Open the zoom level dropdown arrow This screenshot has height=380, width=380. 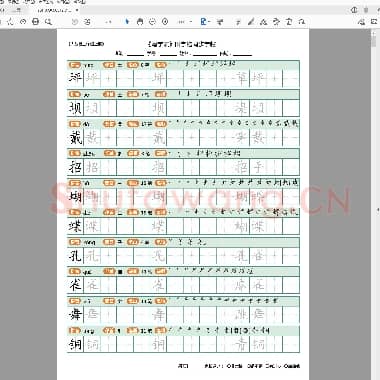coord(191,22)
